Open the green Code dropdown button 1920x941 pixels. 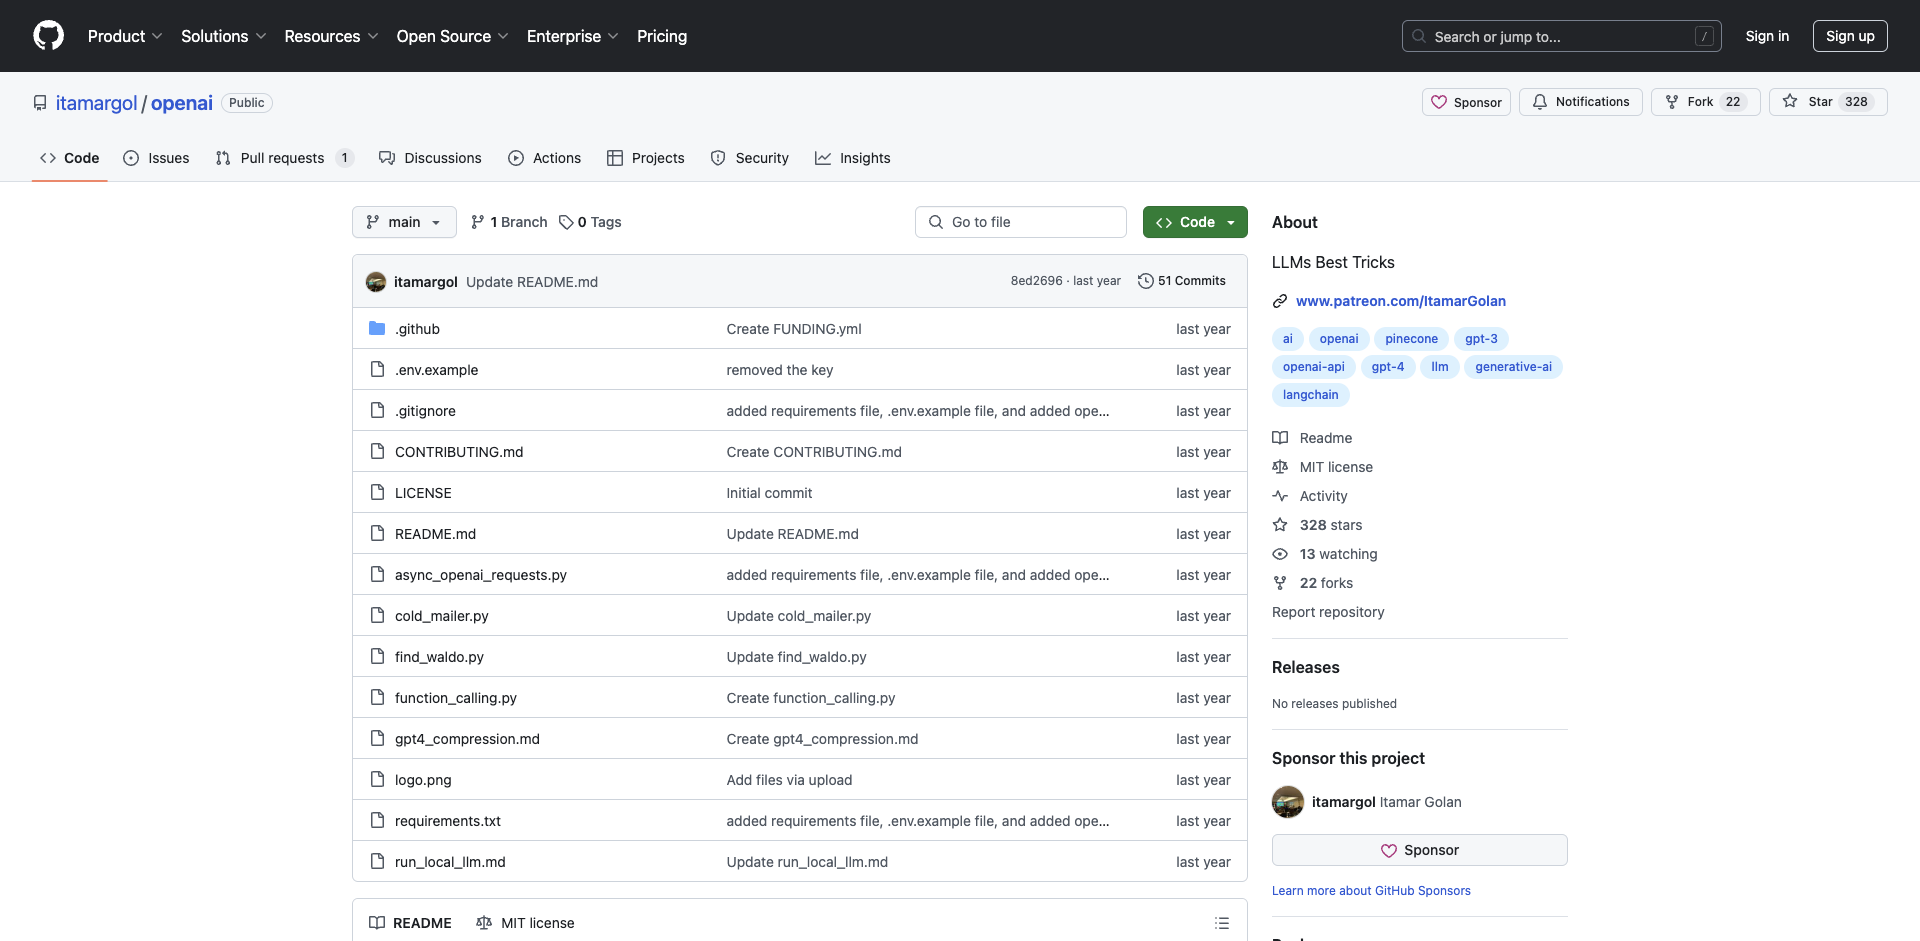(x=1195, y=222)
